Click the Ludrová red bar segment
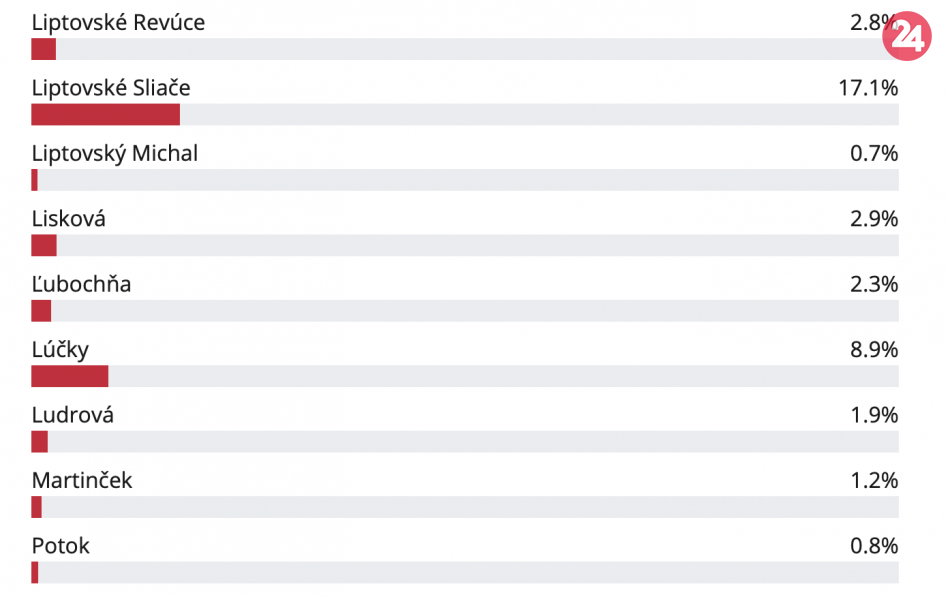The image size is (950, 597). click(x=39, y=442)
